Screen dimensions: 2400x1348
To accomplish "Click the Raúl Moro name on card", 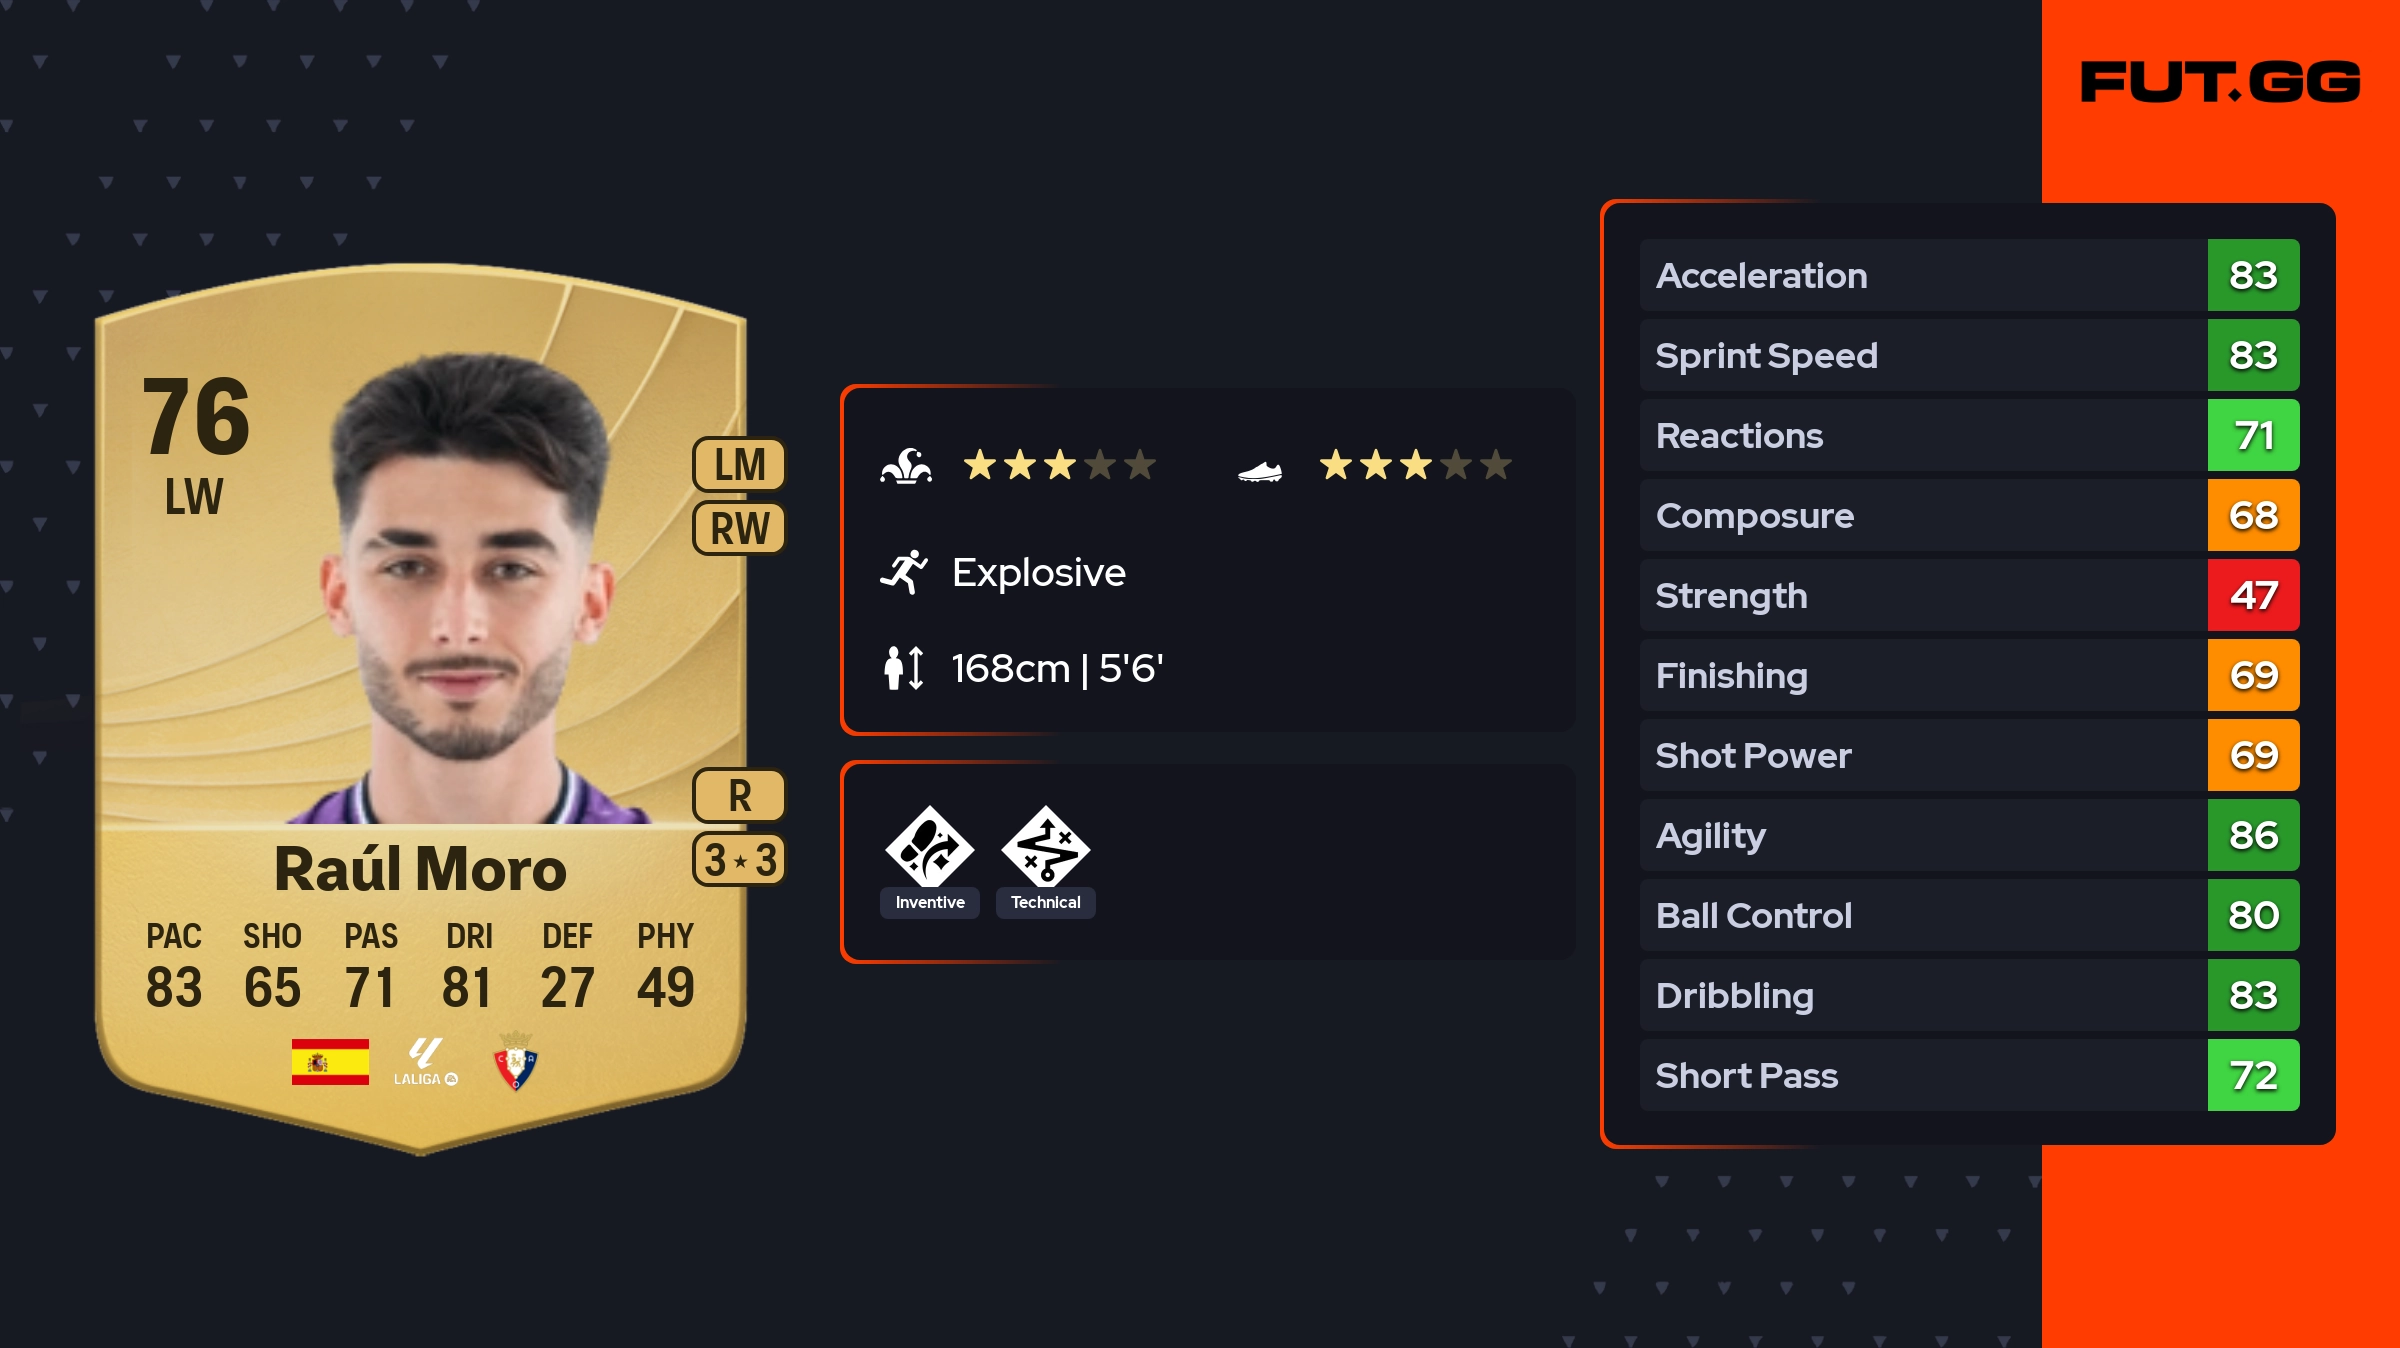I will tap(420, 868).
